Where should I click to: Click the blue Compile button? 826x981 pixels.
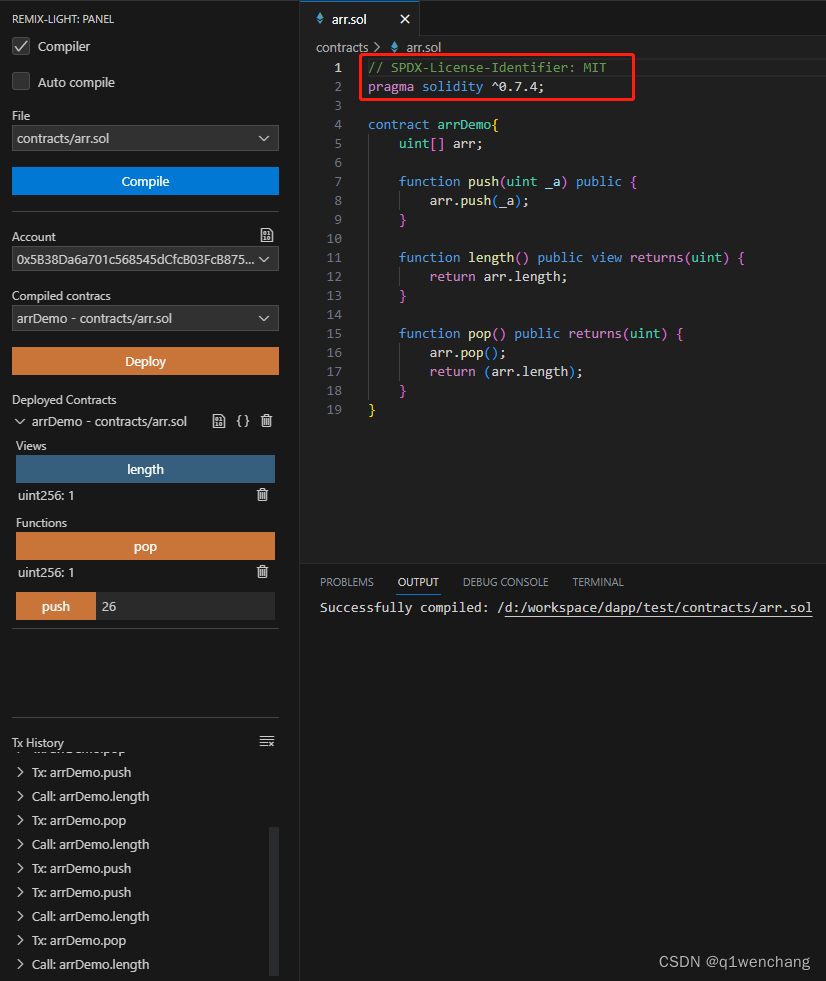145,181
